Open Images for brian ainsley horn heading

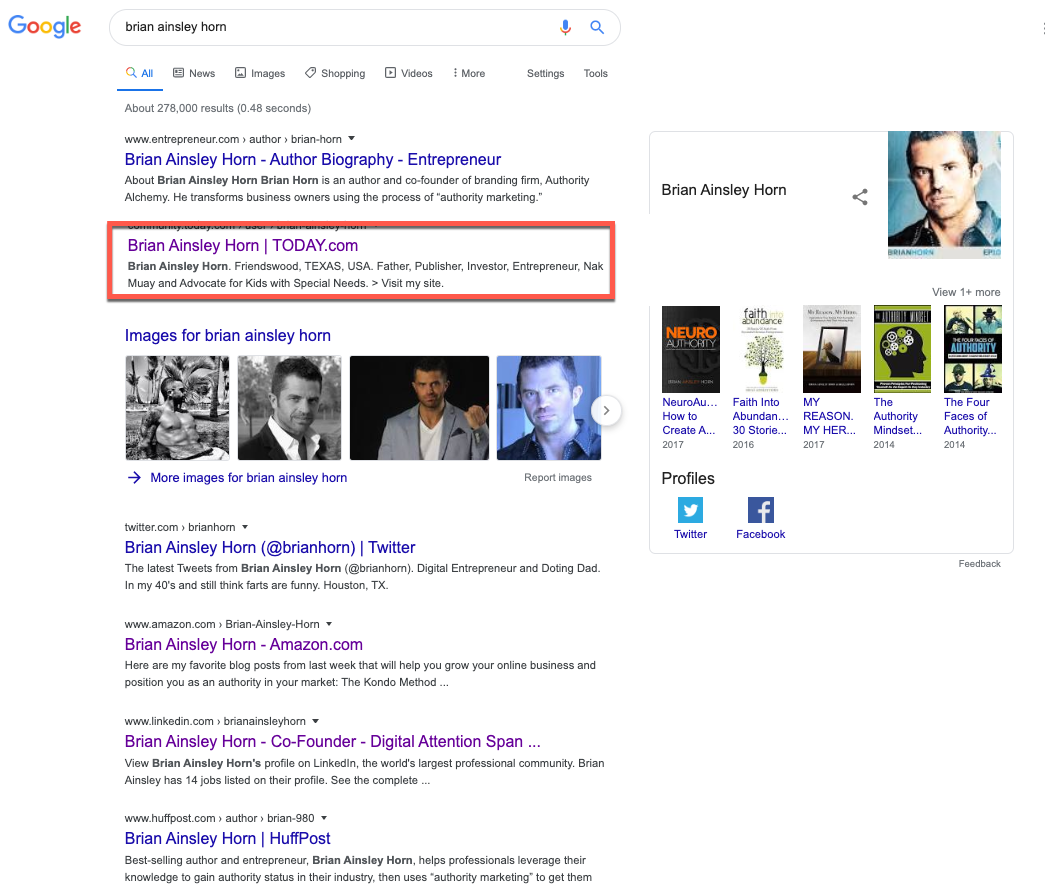coord(227,335)
